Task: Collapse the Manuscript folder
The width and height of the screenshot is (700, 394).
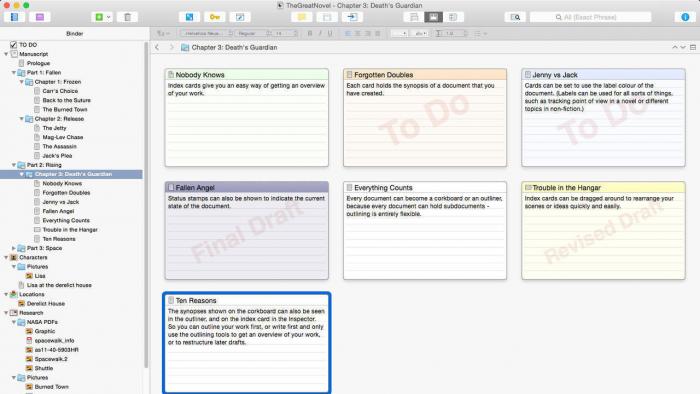Action: coord(6,54)
